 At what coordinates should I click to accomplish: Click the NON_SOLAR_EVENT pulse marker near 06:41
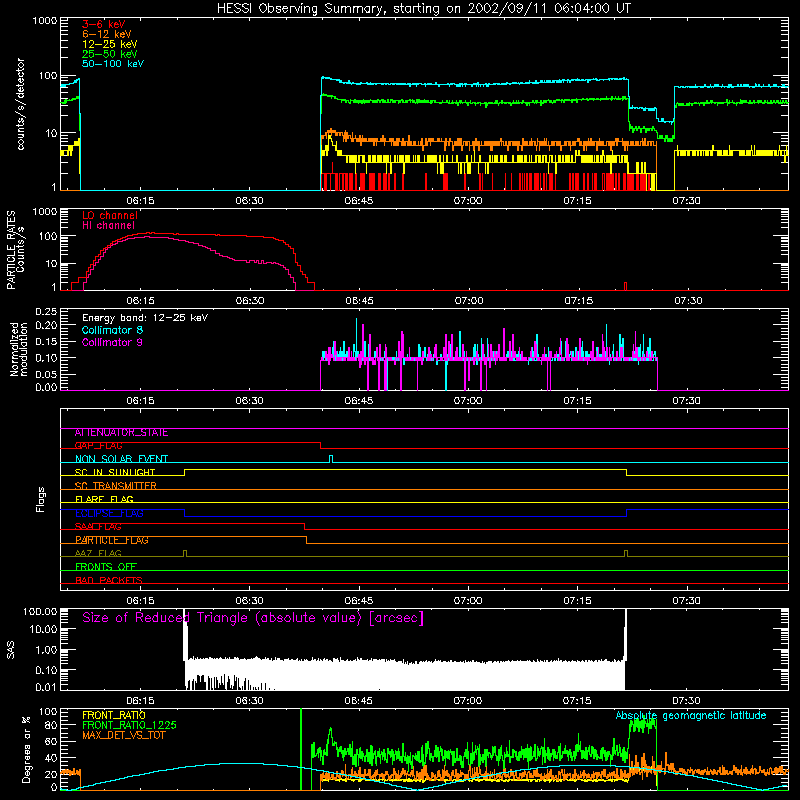pos(331,459)
